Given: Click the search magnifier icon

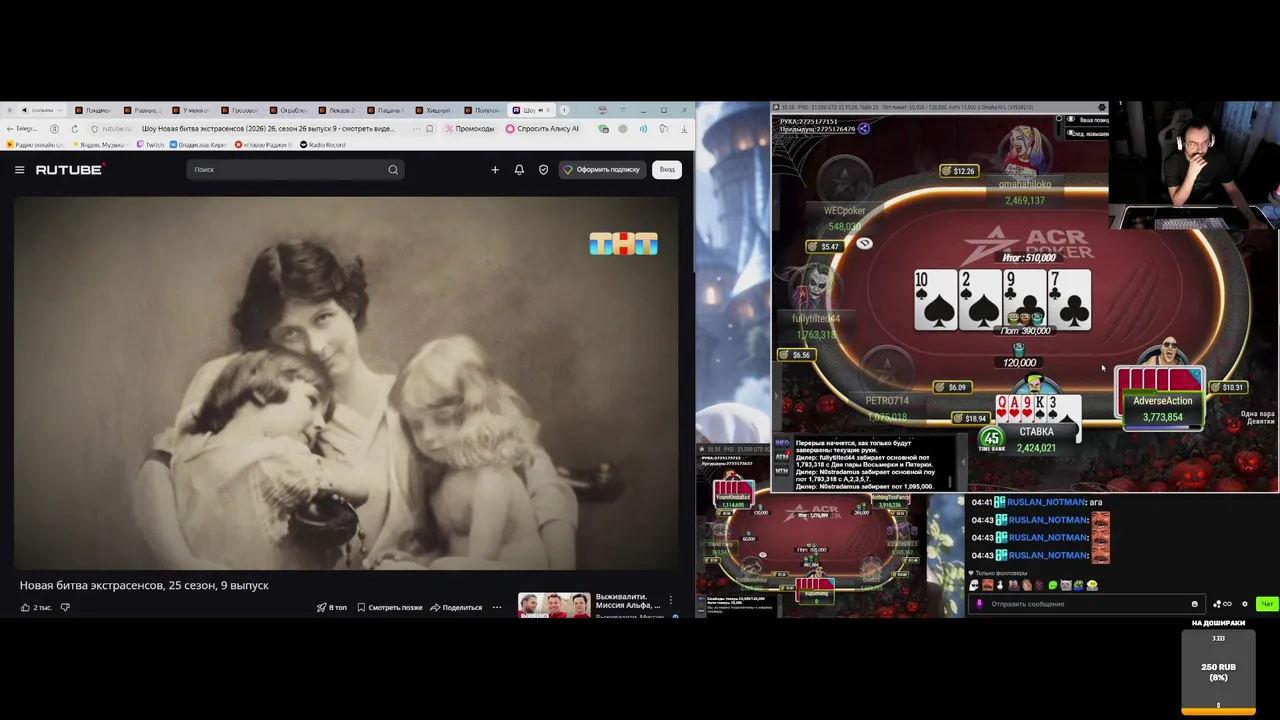Looking at the screenshot, I should click(393, 170).
